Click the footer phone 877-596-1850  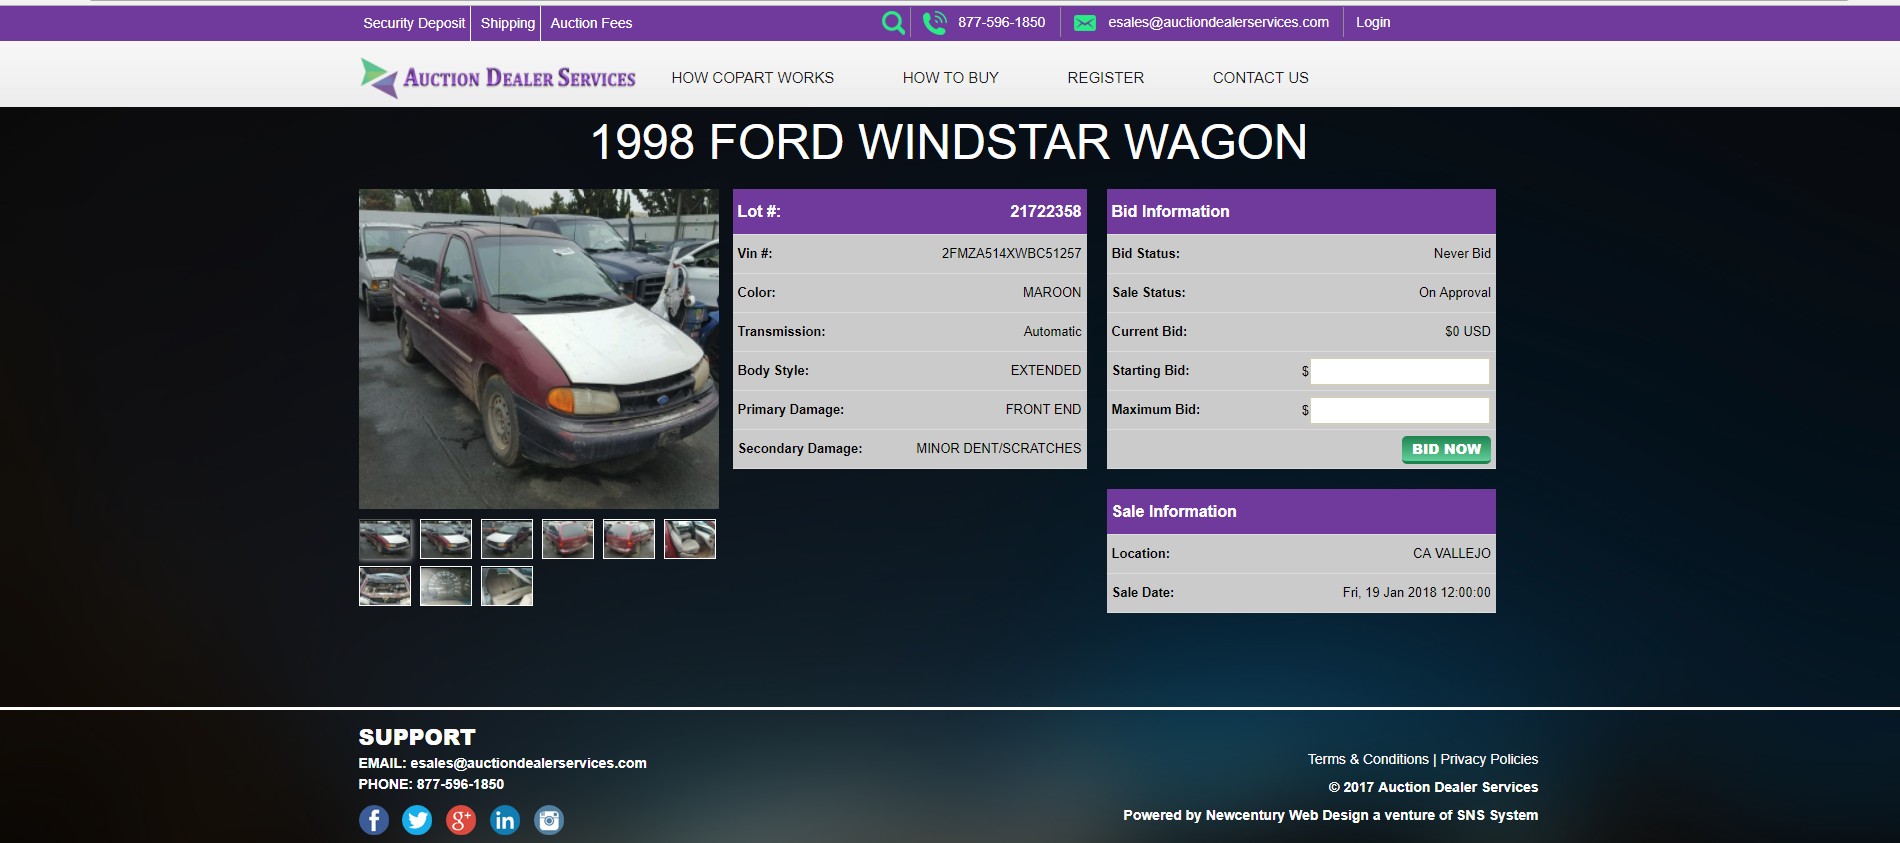(x=460, y=784)
